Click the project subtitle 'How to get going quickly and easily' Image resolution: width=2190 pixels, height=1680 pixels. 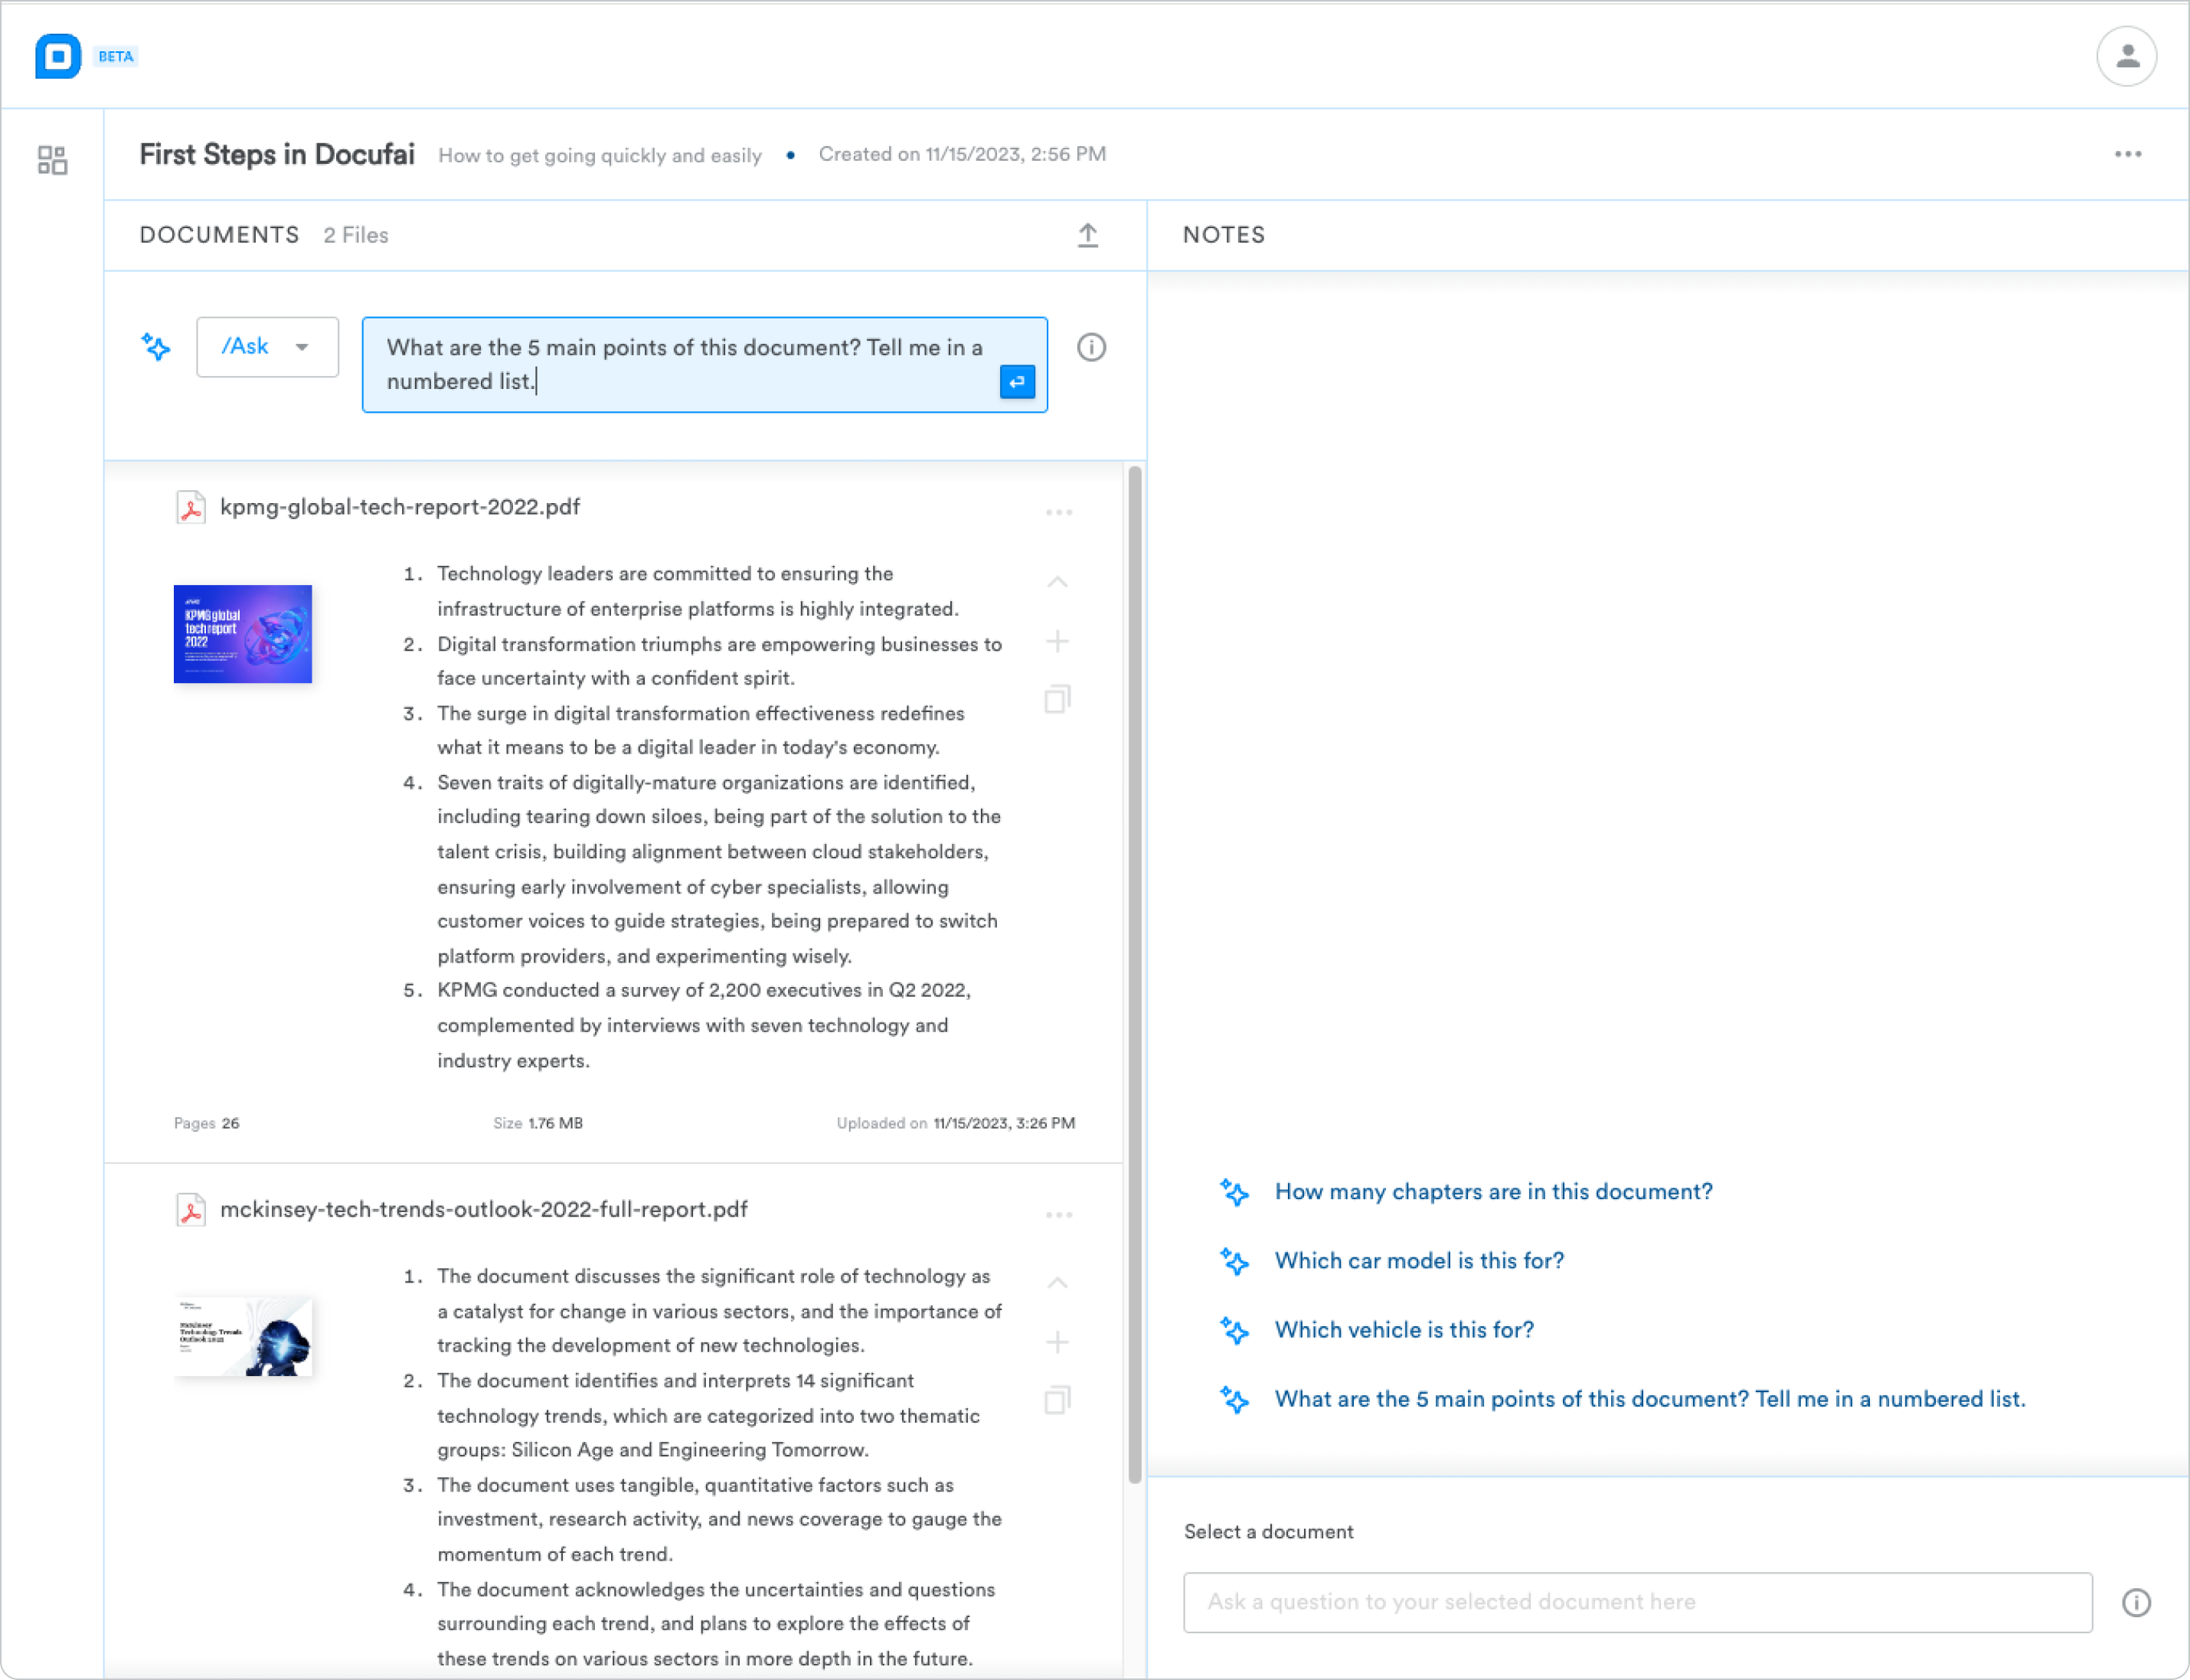(x=600, y=155)
